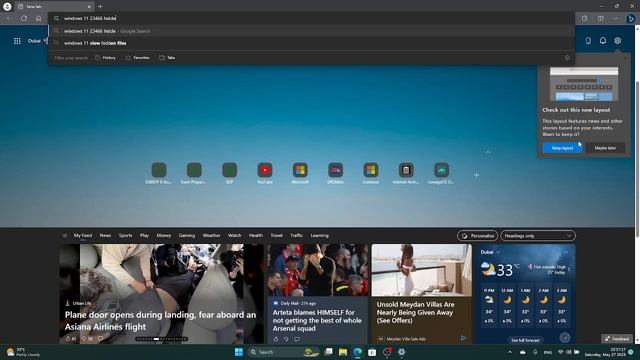Open Windows Start menu
The image size is (640, 360).
(x=239, y=352)
